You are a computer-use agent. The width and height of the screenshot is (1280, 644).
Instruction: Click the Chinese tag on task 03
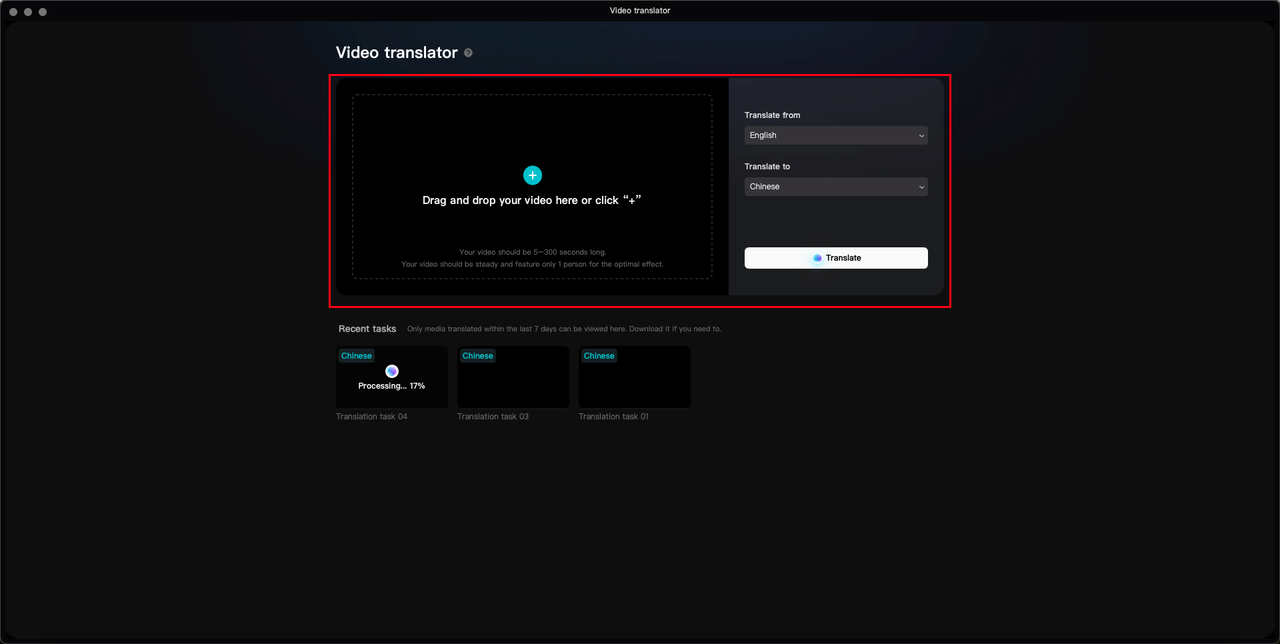(x=478, y=356)
